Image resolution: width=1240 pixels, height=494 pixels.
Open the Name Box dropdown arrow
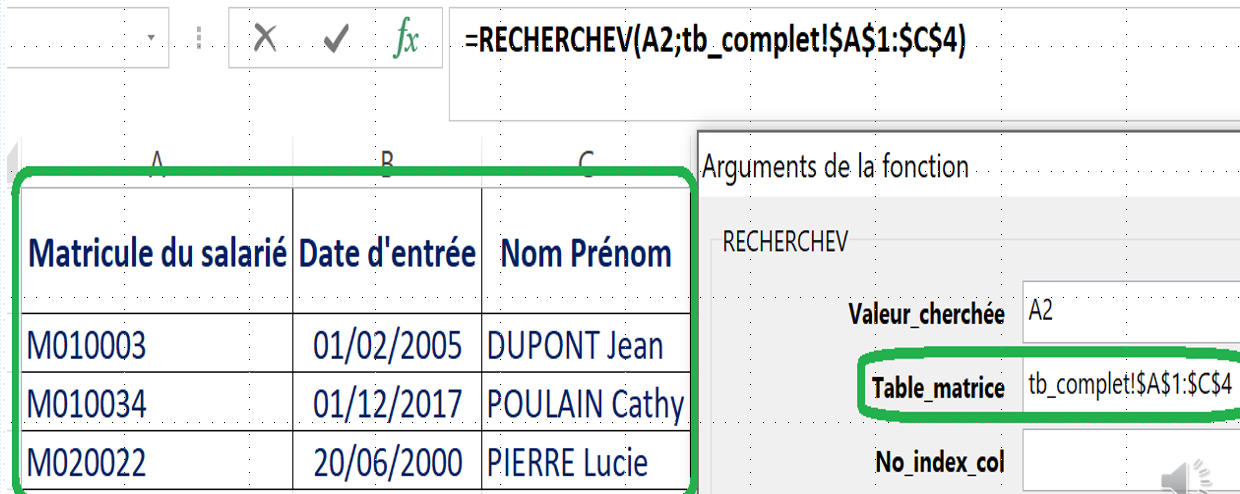tap(151, 38)
